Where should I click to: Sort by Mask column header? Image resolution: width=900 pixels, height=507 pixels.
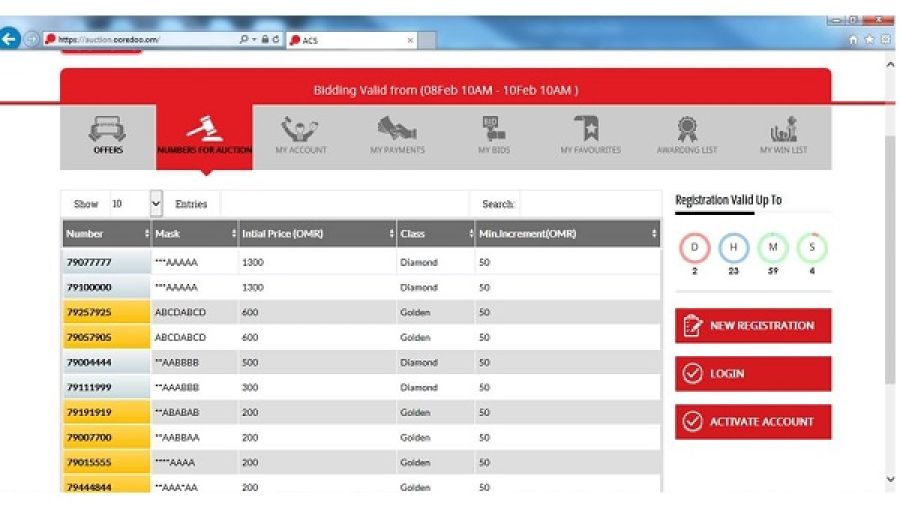click(195, 234)
